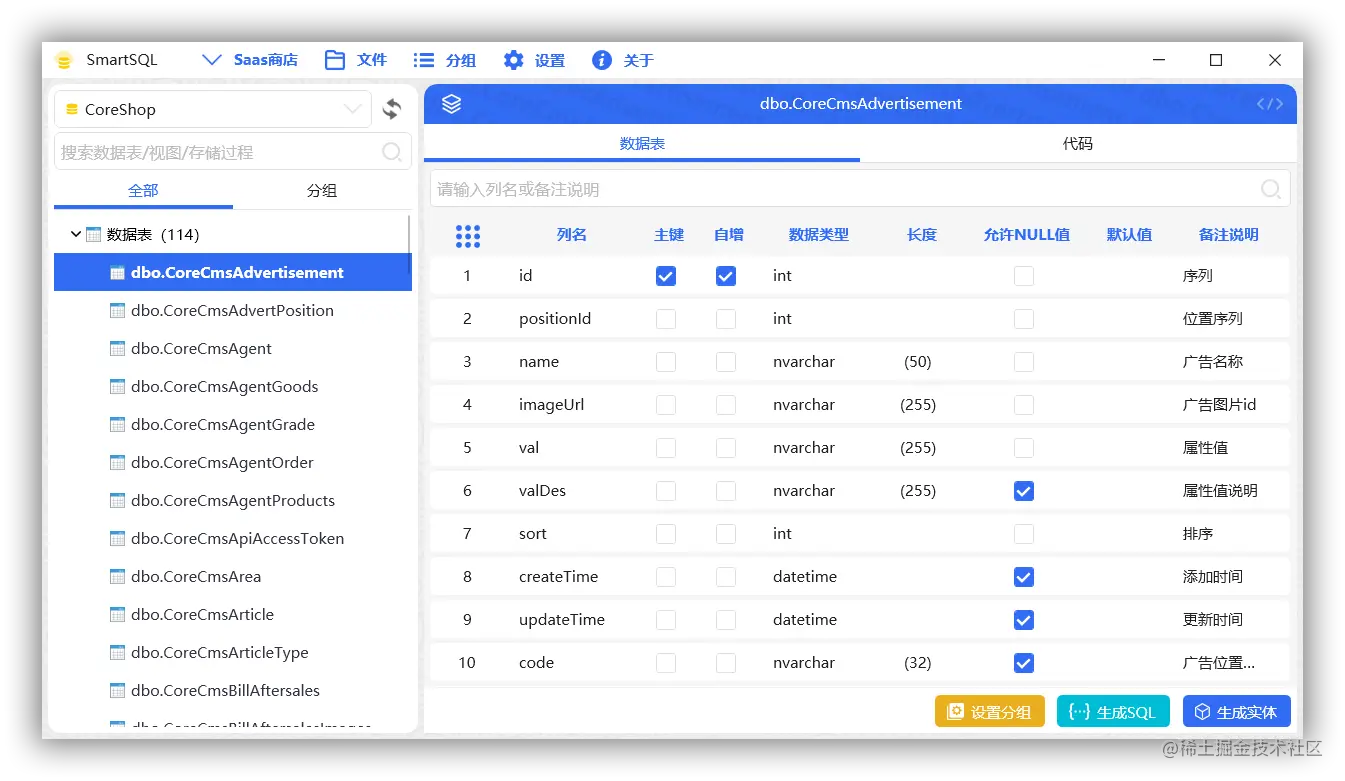Uncheck allow NULL for code row

[x=1024, y=663]
